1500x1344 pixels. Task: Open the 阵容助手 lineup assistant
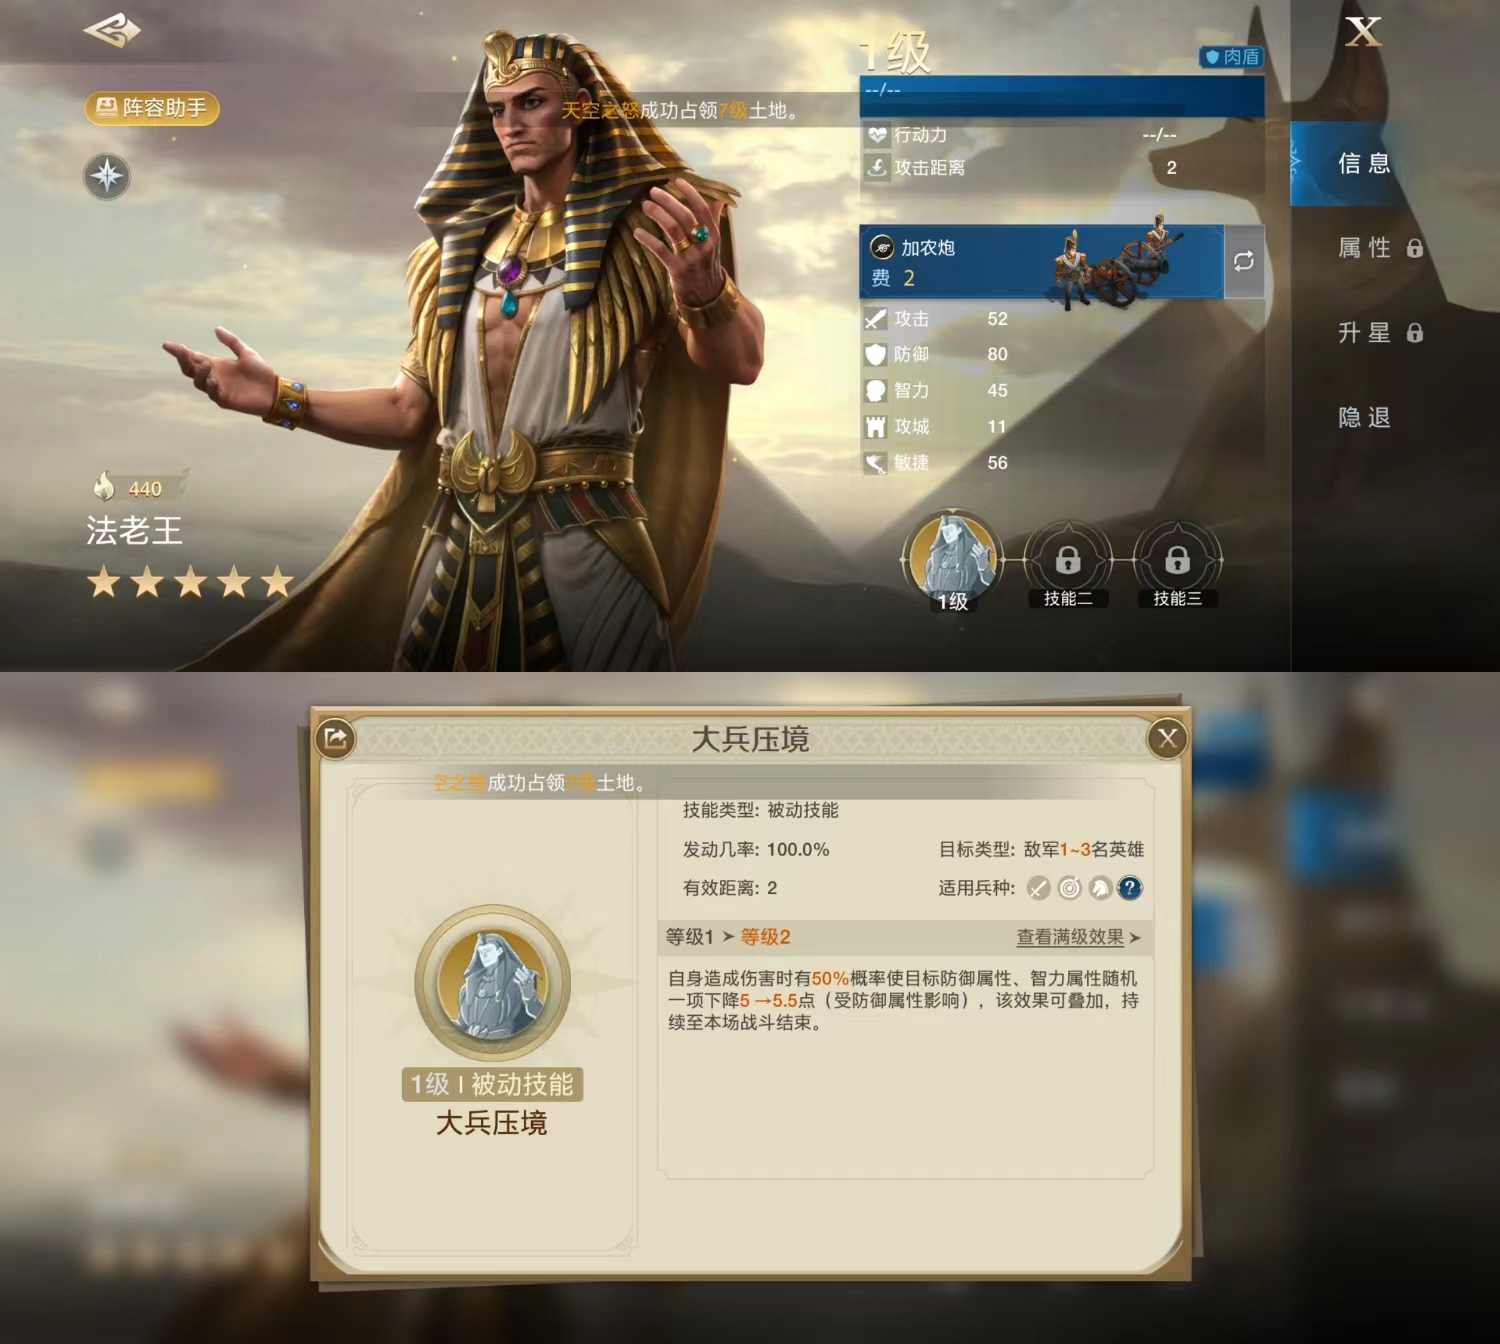click(x=151, y=108)
